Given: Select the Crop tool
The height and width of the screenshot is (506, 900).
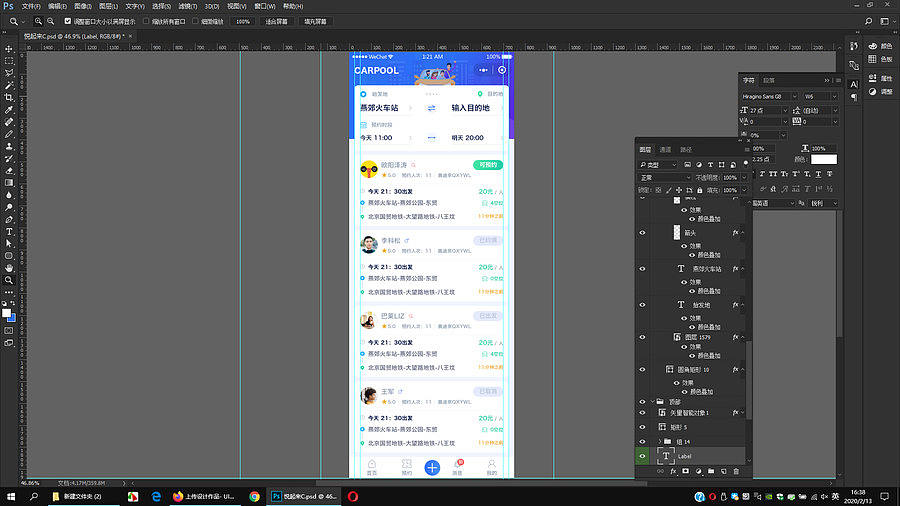Looking at the screenshot, I should tap(9, 98).
